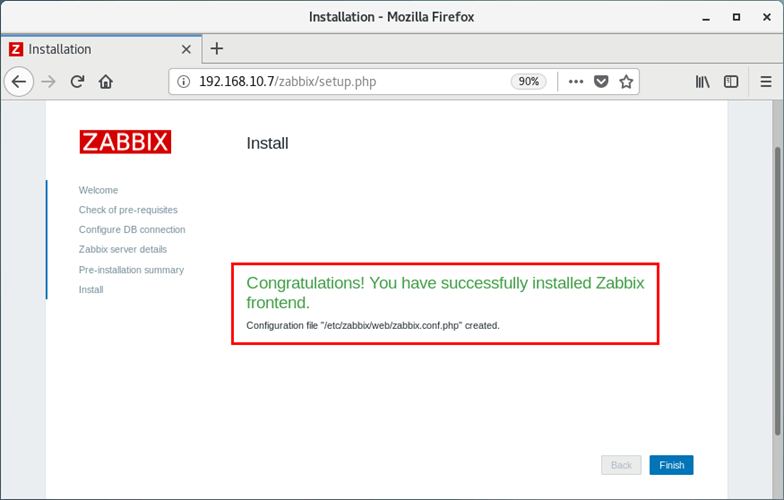Select Pre-installation summary step
The image size is (784, 500).
[131, 270]
